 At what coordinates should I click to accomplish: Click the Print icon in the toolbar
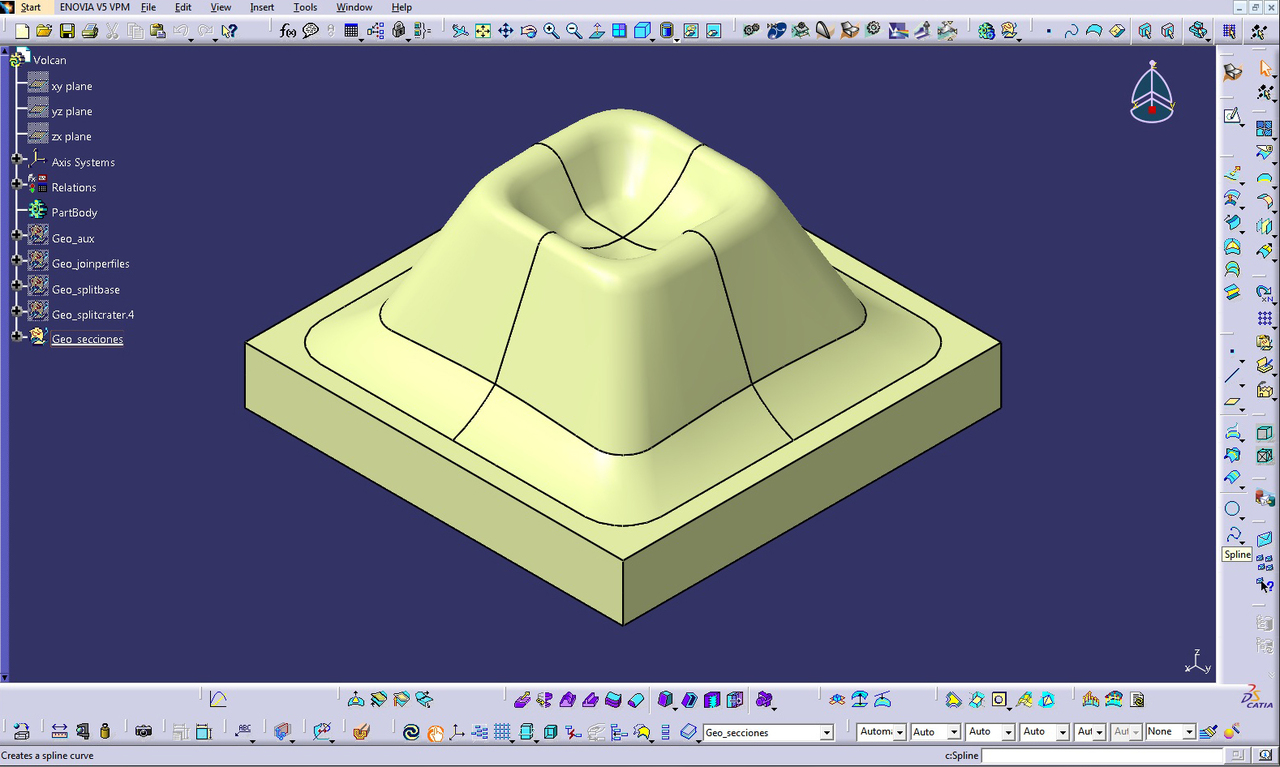pos(90,31)
